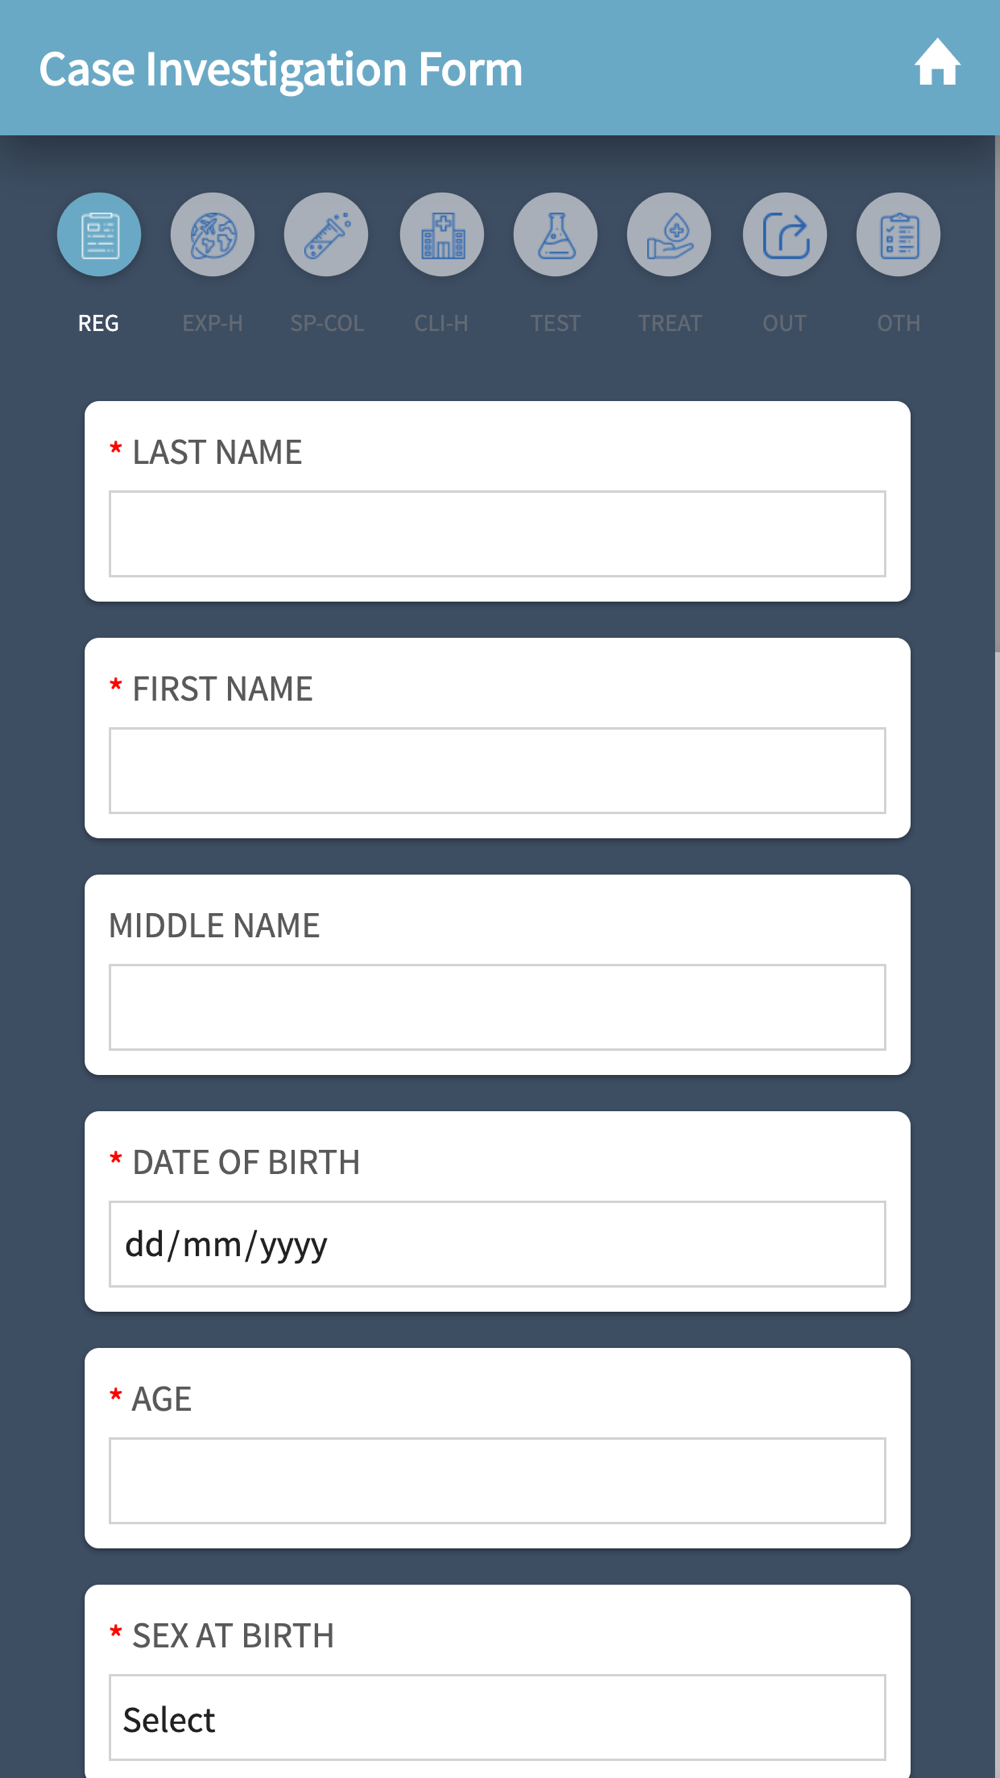Select the REG registration clipboard icon

coord(99,235)
